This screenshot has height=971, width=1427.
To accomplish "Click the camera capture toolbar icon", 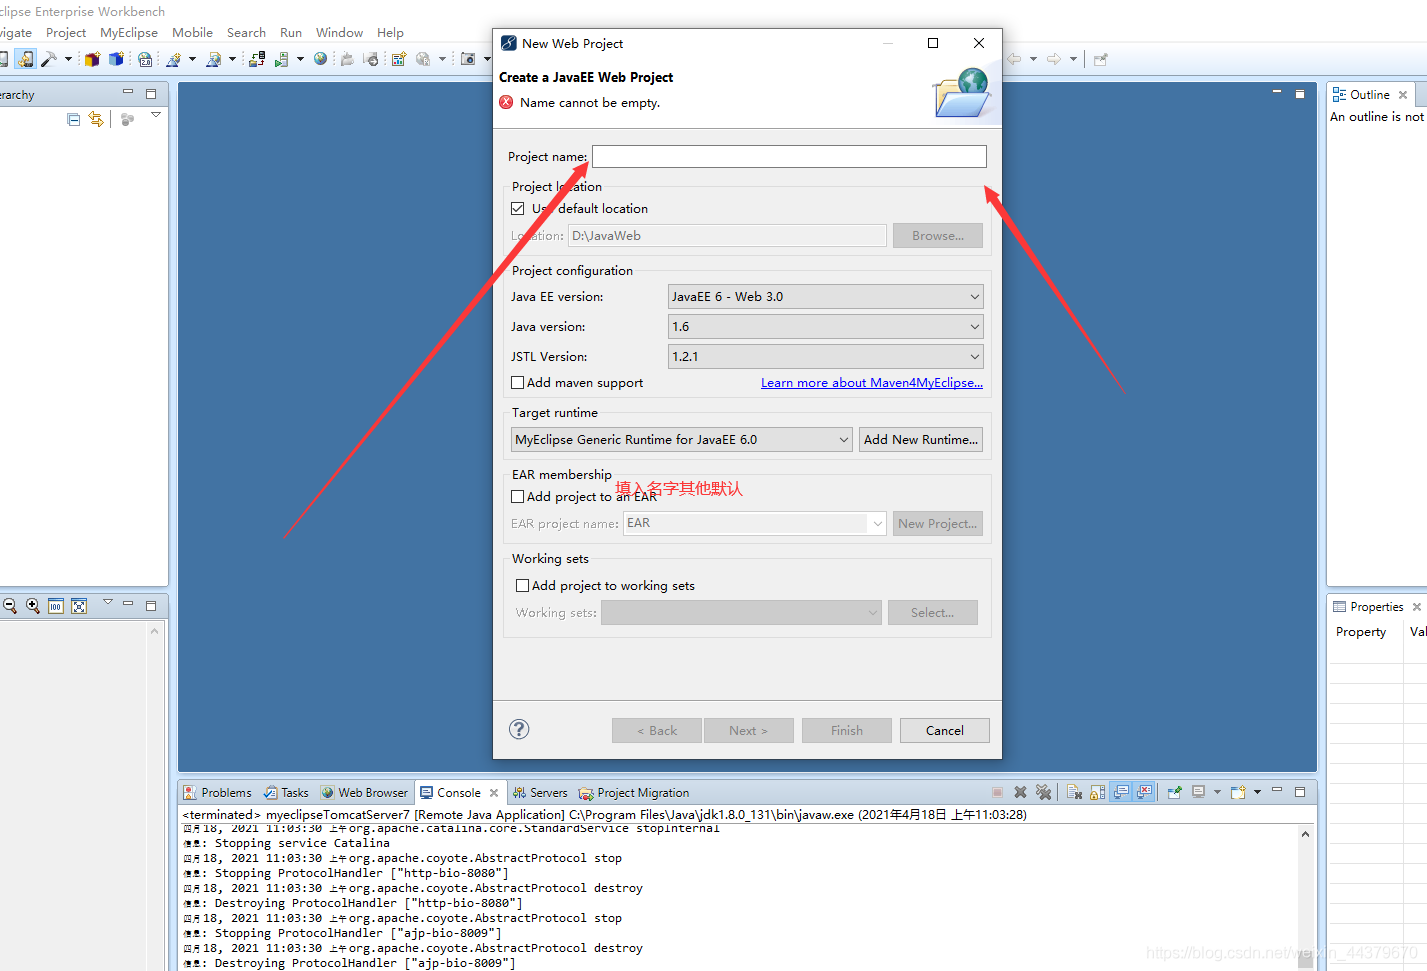I will pyautogui.click(x=468, y=59).
